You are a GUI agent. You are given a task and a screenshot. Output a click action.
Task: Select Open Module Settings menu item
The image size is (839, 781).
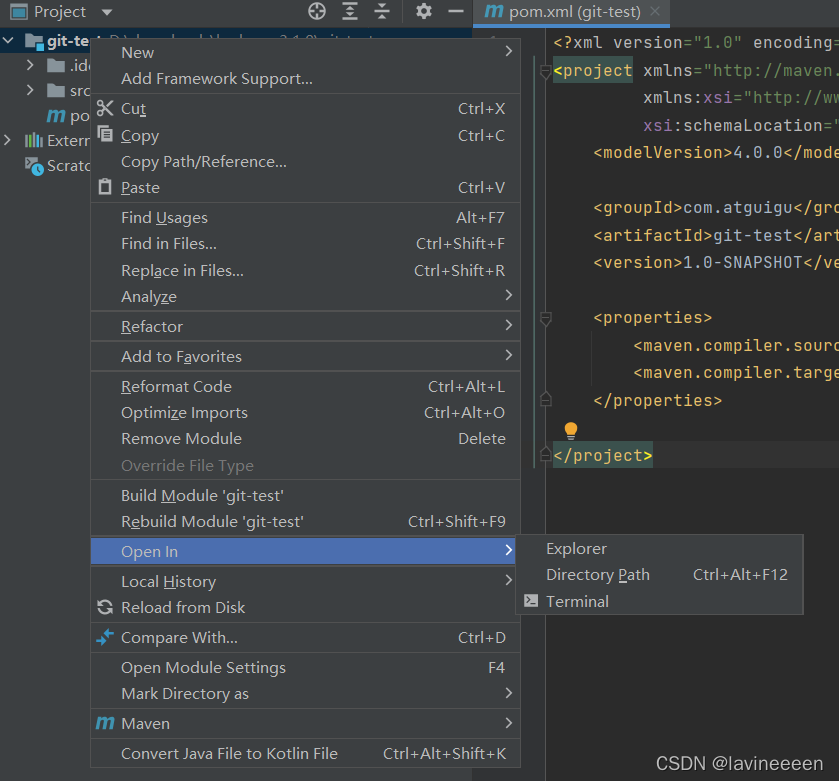(x=306, y=668)
